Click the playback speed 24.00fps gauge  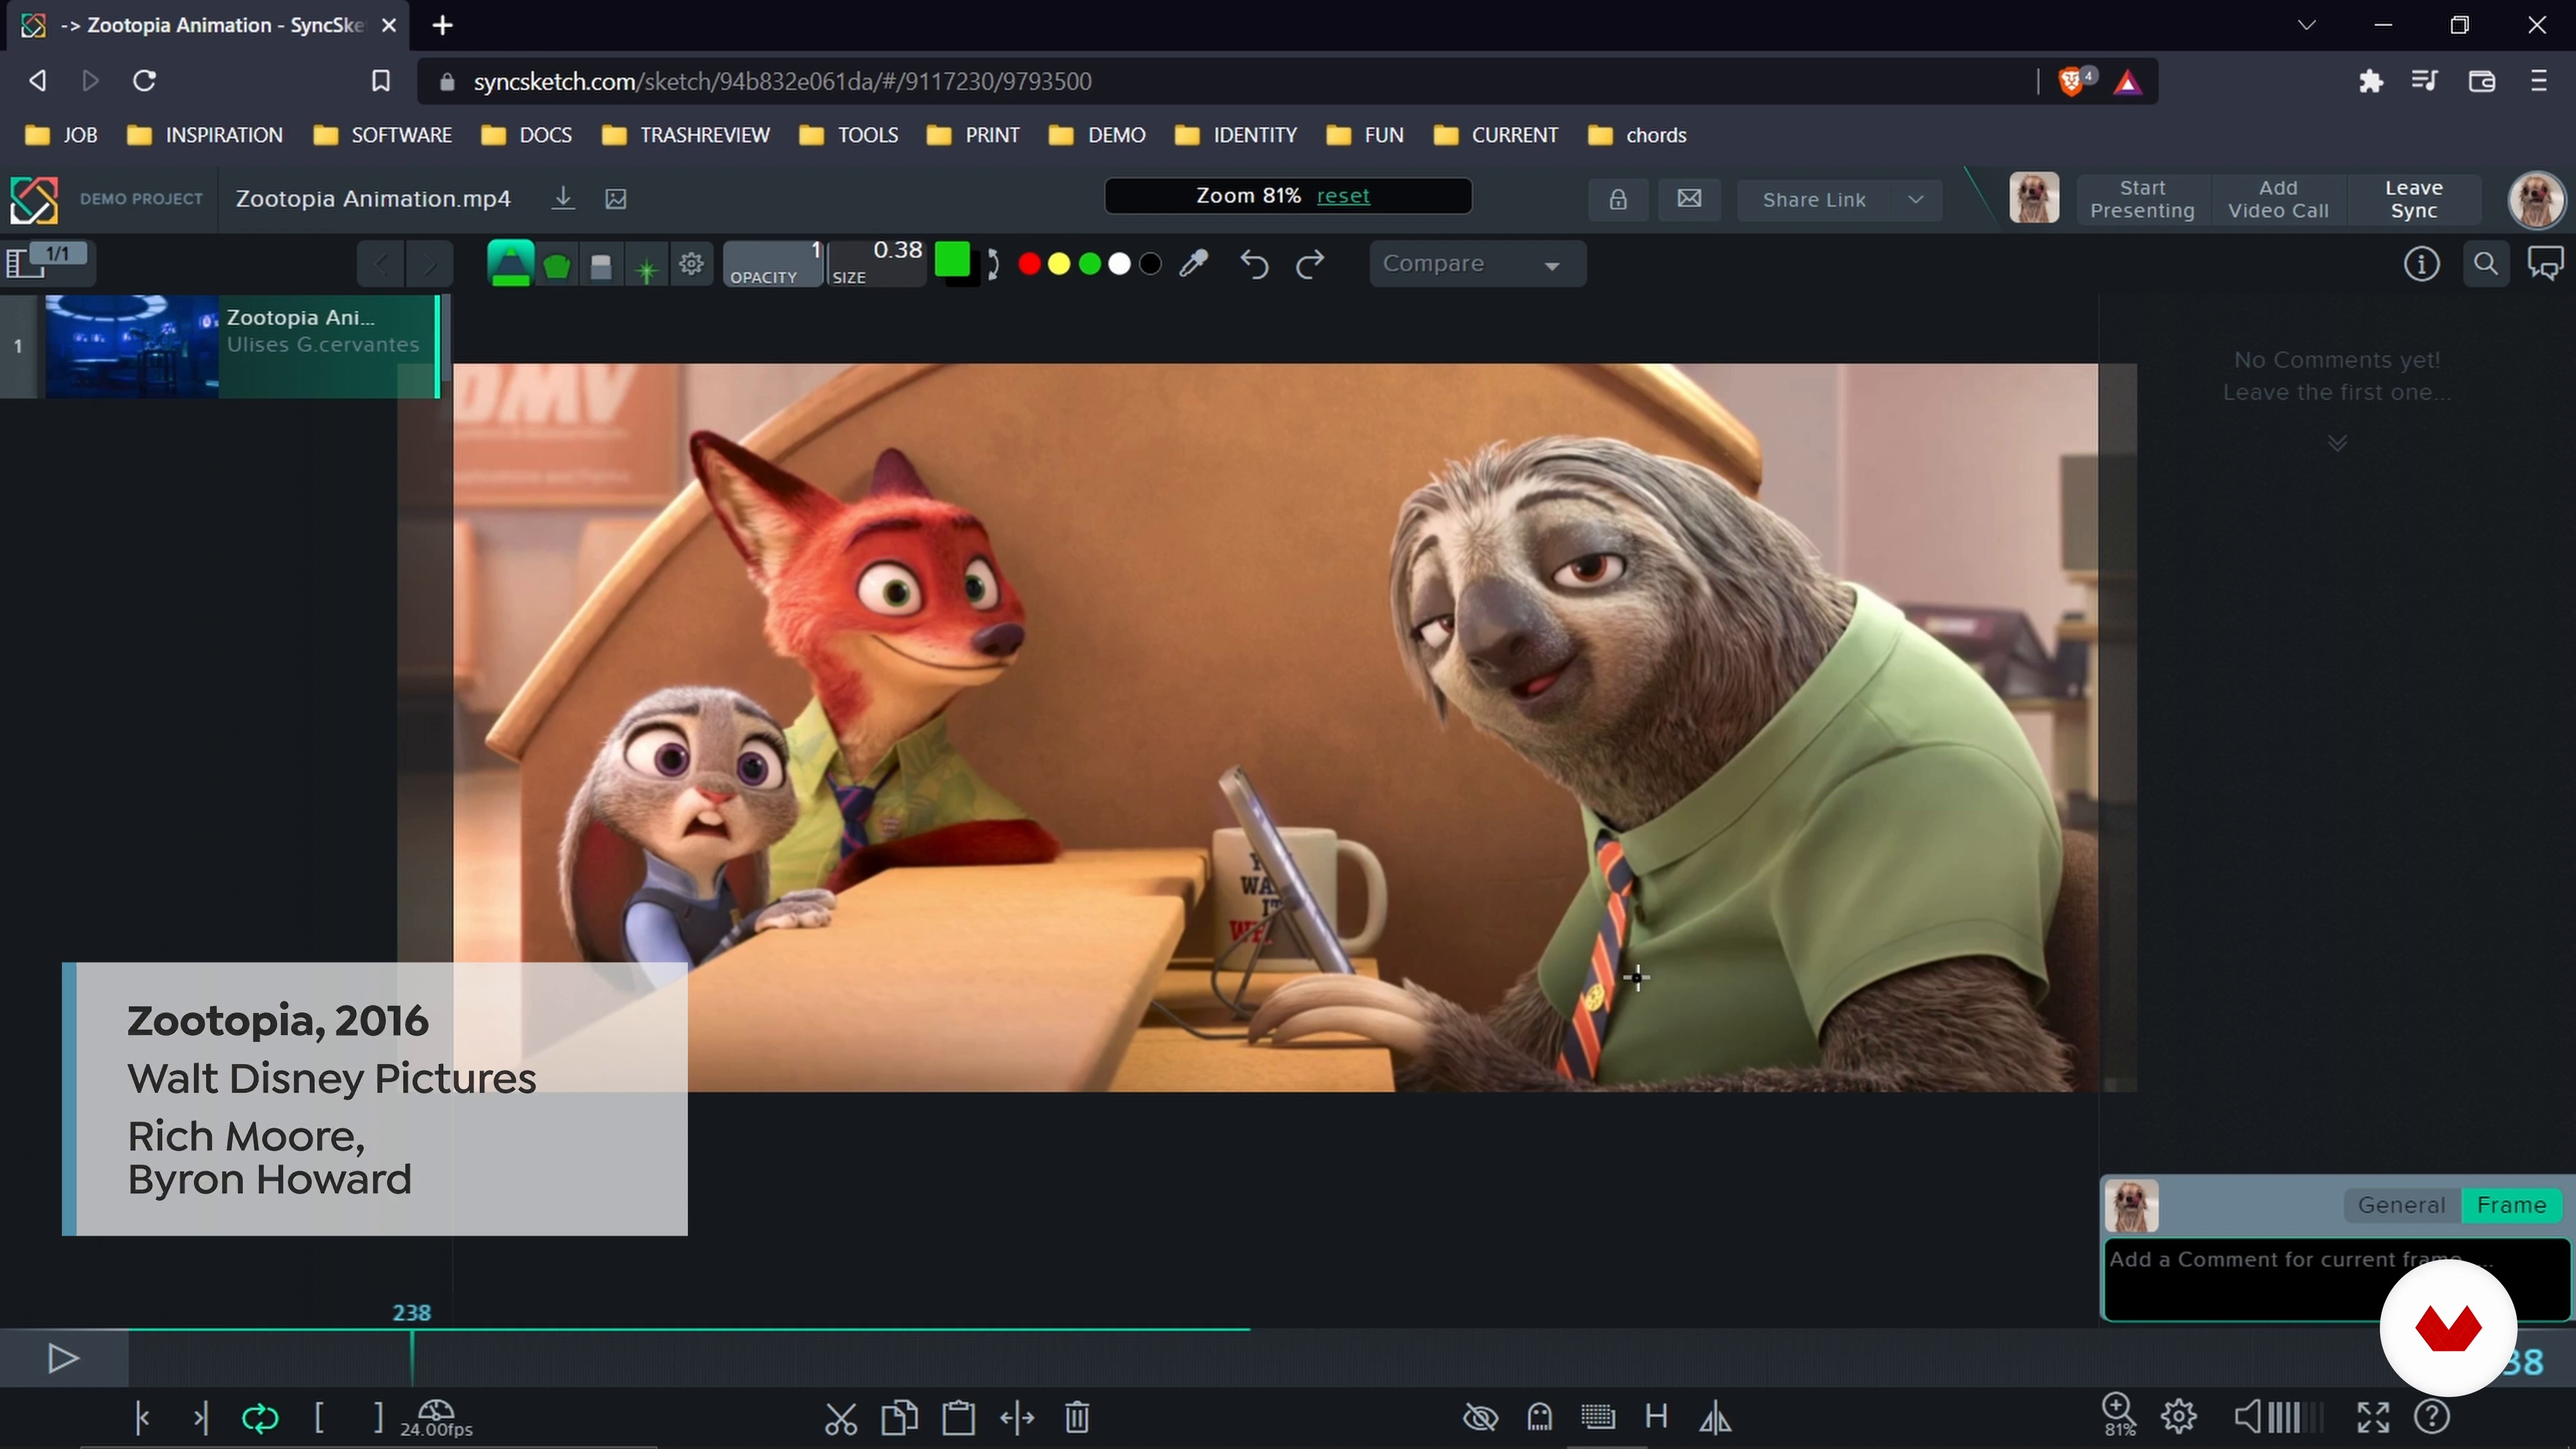[x=436, y=1418]
